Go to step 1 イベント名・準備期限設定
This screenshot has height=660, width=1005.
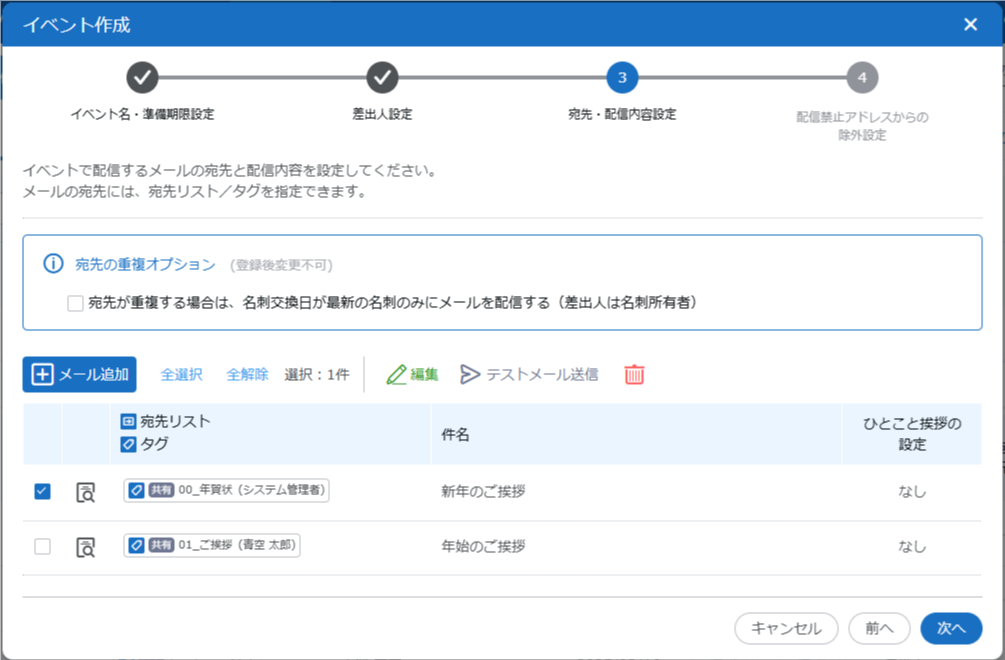click(x=142, y=77)
